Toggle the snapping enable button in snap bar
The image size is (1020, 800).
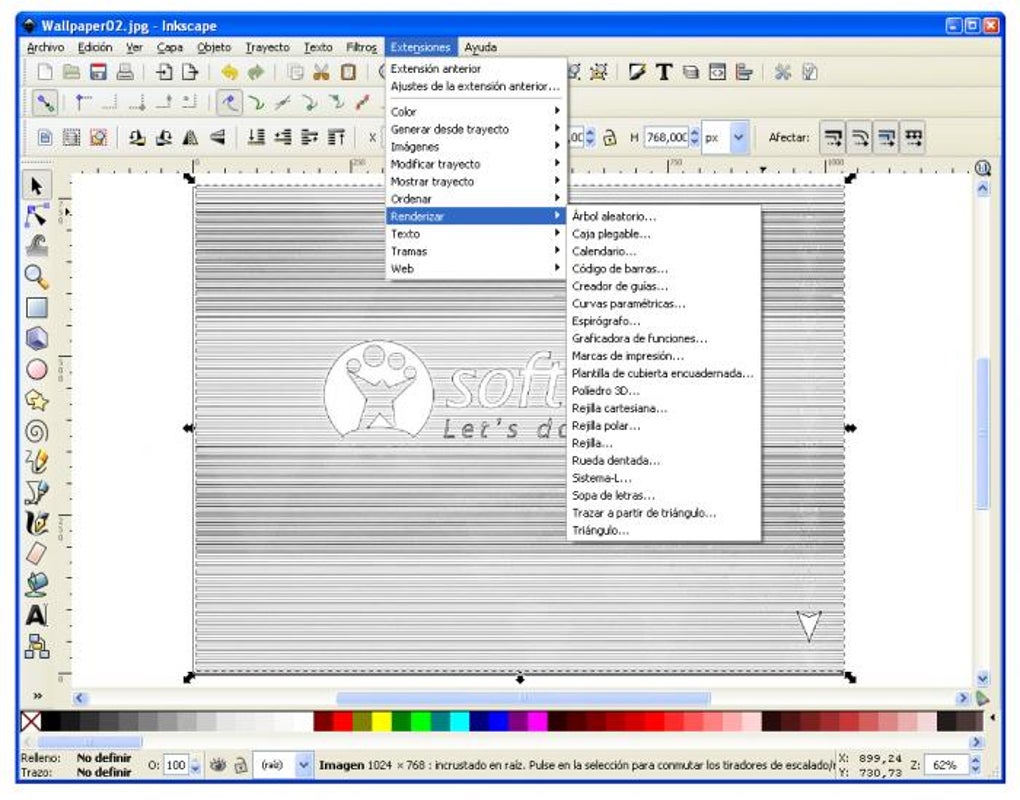coord(44,103)
